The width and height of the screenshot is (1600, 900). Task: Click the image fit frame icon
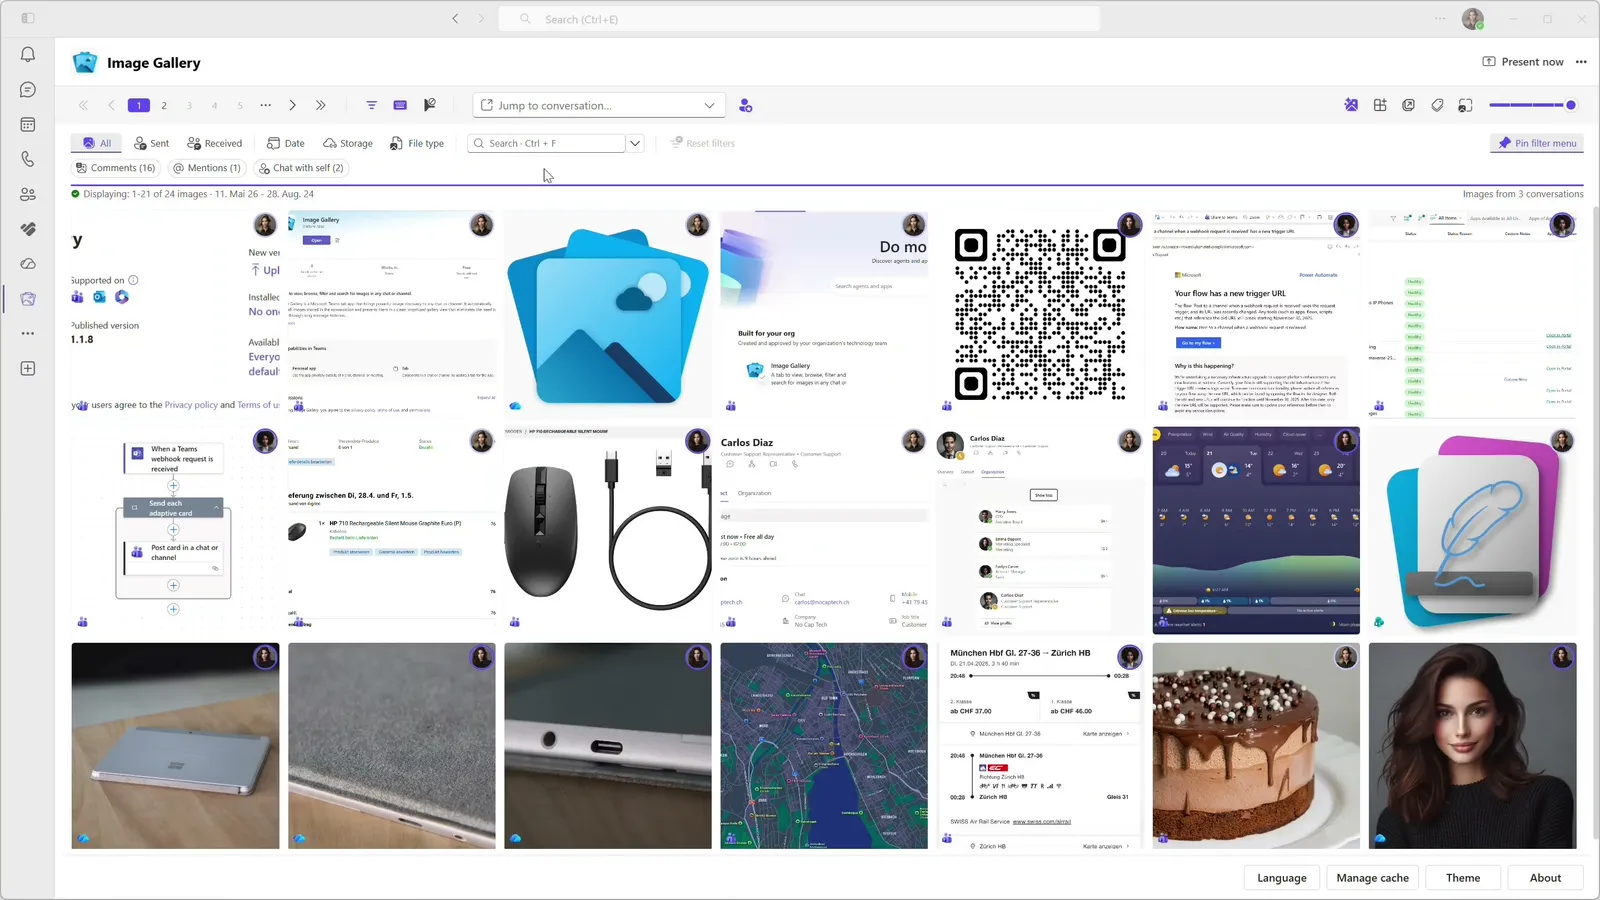[x=1465, y=105]
